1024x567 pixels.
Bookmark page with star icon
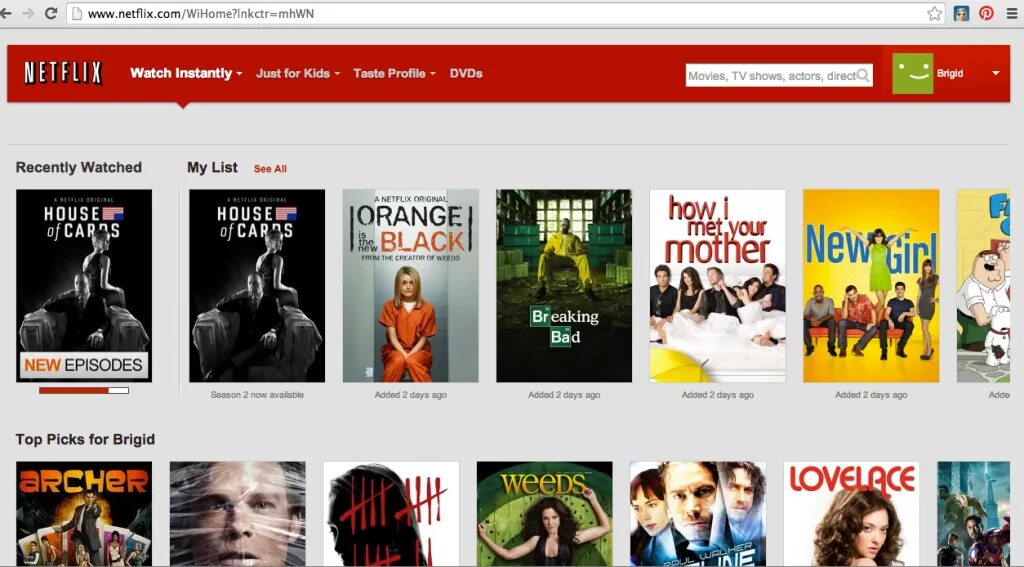pyautogui.click(x=935, y=13)
